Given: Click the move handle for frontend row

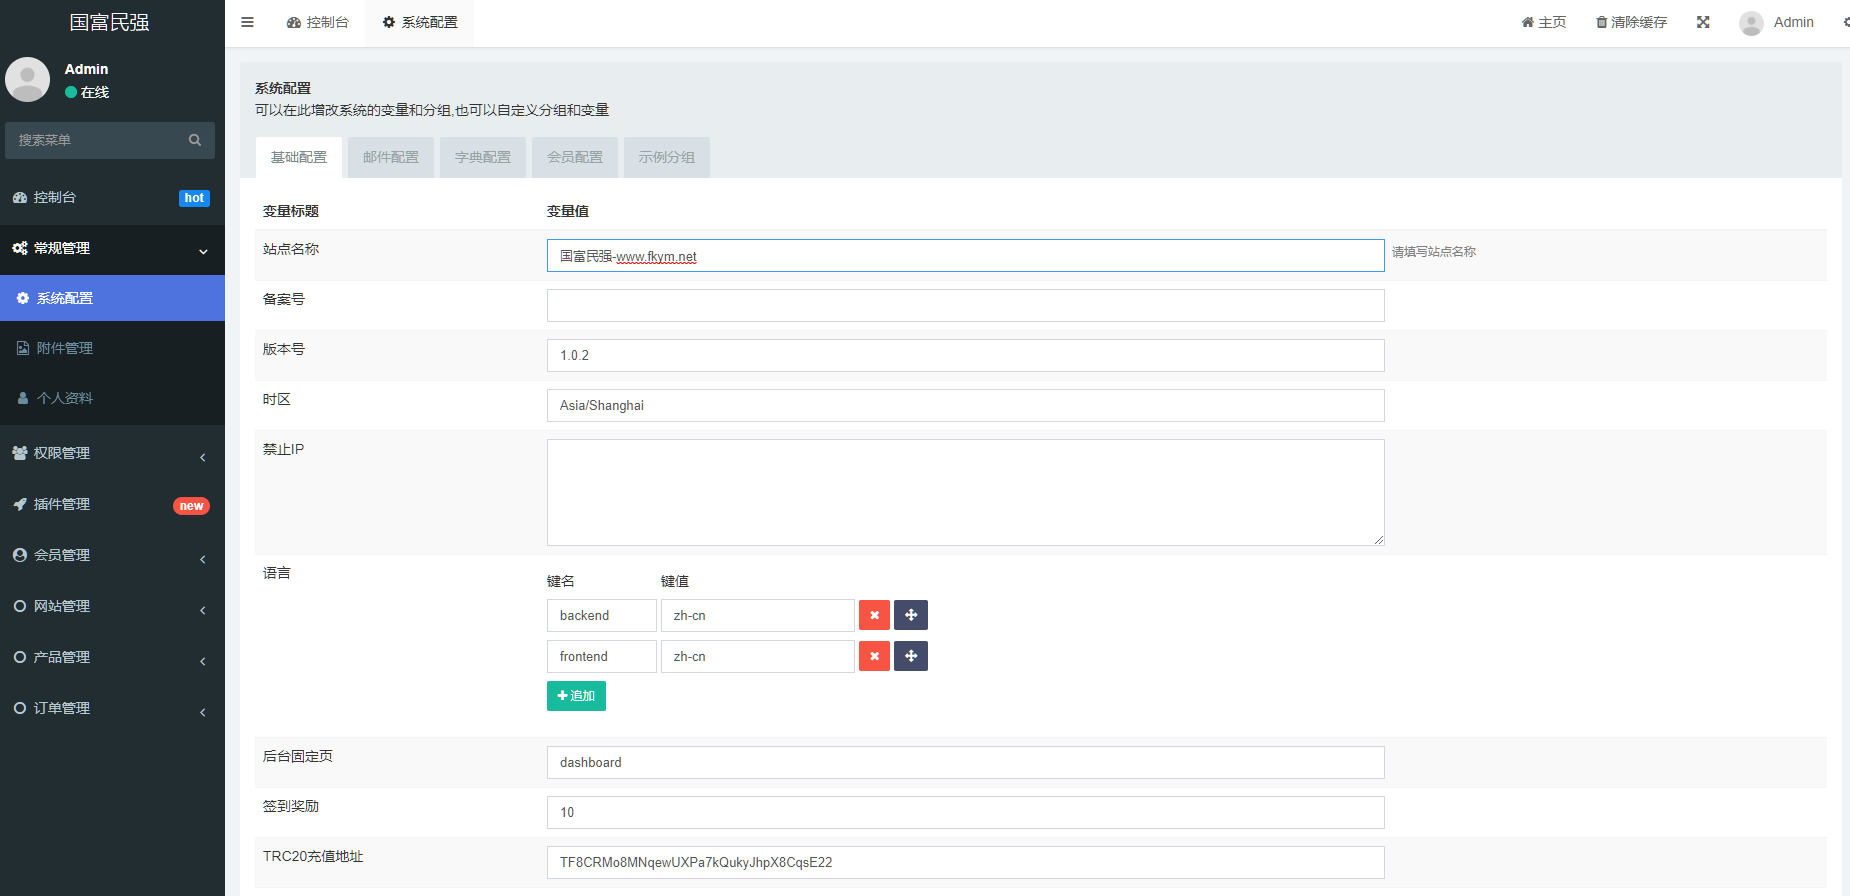Looking at the screenshot, I should click(910, 656).
